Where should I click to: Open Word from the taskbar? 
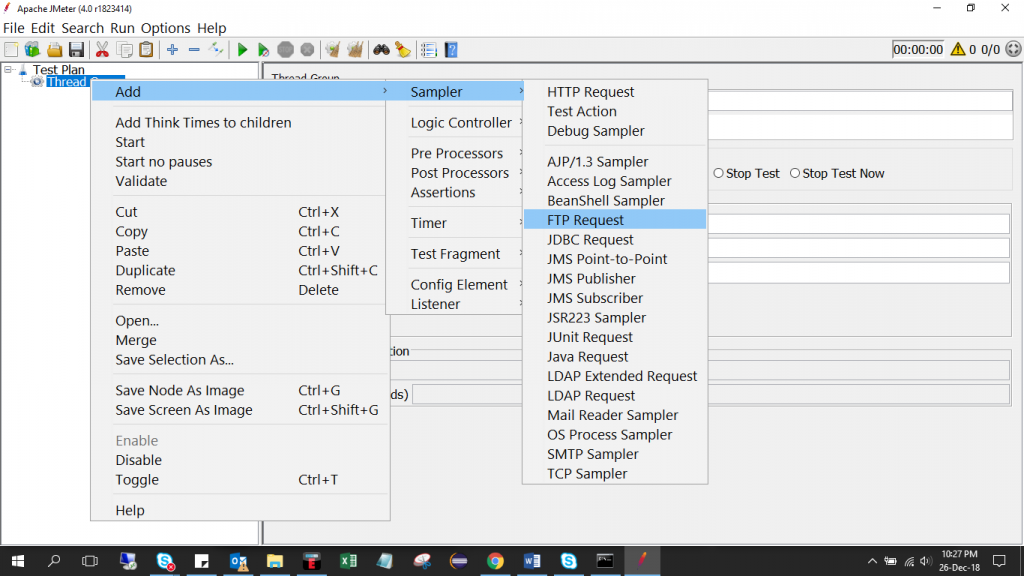tap(532, 561)
